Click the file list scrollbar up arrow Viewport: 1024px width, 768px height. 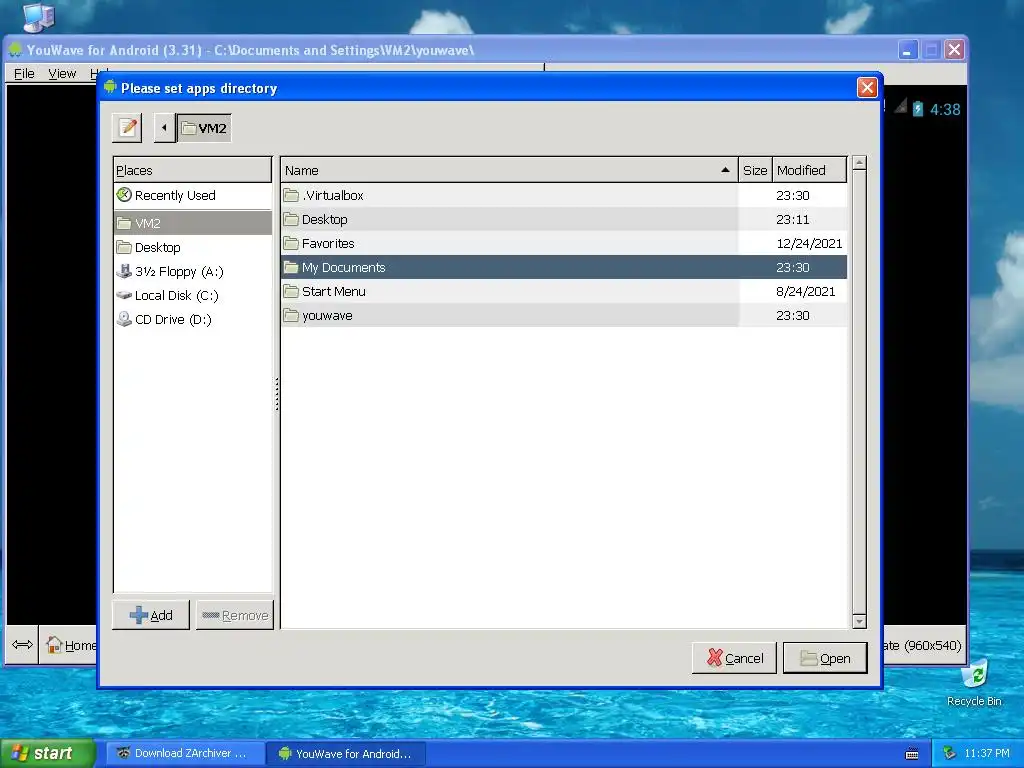pyautogui.click(x=859, y=163)
